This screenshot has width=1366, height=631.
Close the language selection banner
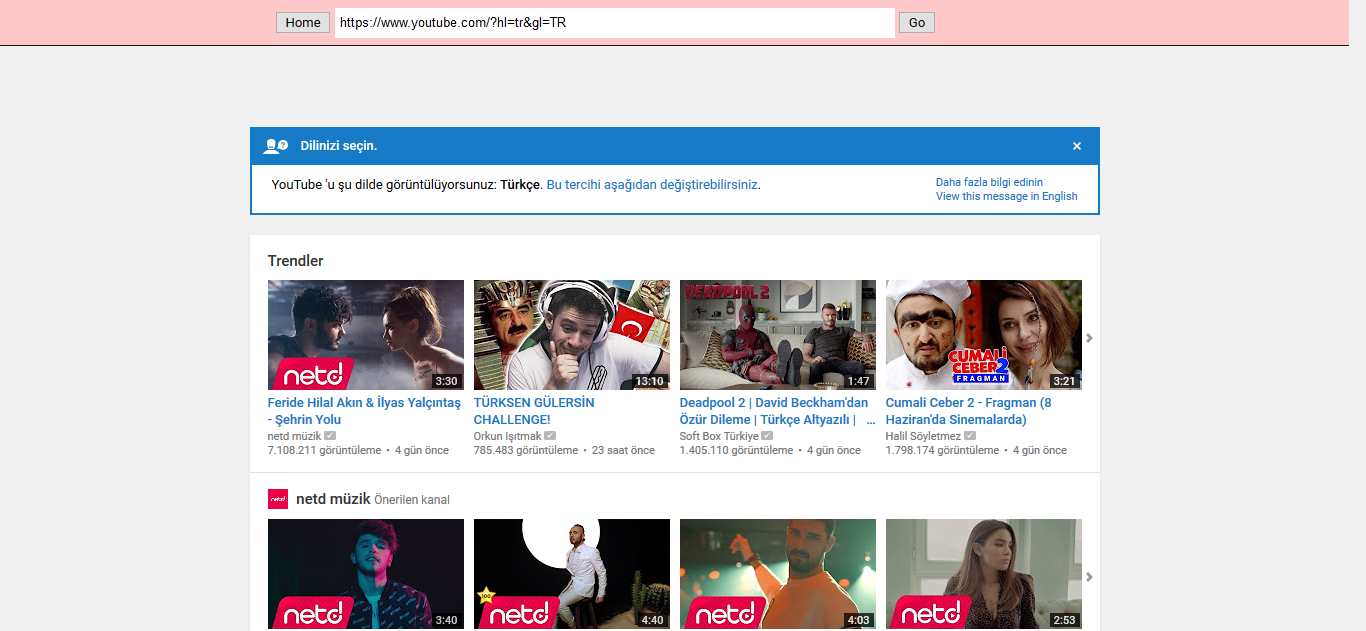point(1077,146)
